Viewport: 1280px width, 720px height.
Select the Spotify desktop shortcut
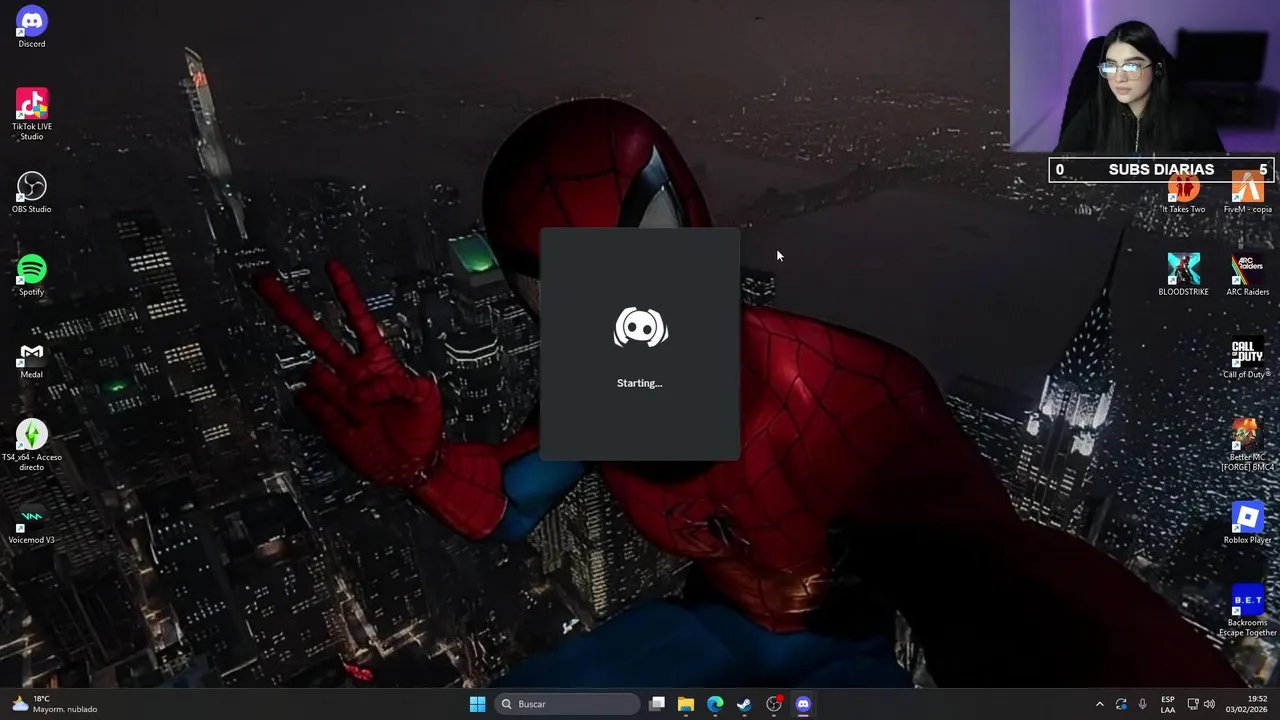[x=31, y=276]
